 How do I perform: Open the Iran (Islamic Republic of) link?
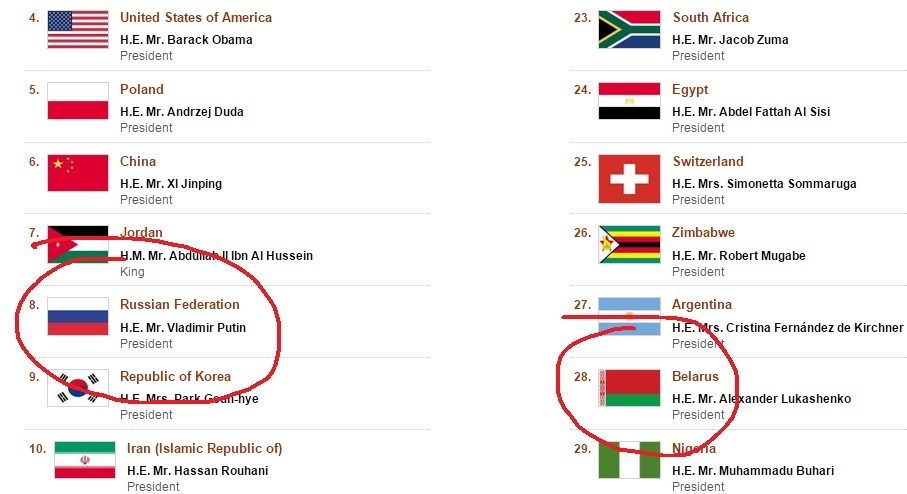pyautogui.click(x=204, y=448)
